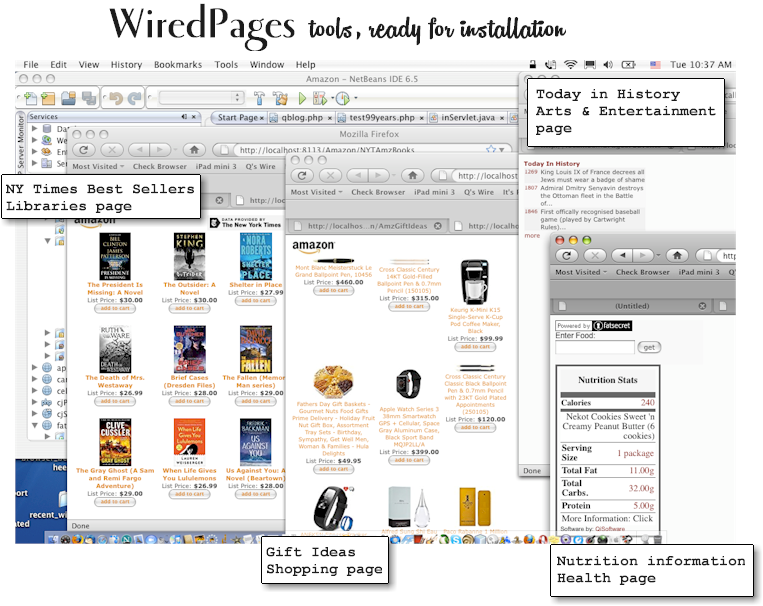
Task: Open the Bookmarks menu
Action: tap(178, 65)
